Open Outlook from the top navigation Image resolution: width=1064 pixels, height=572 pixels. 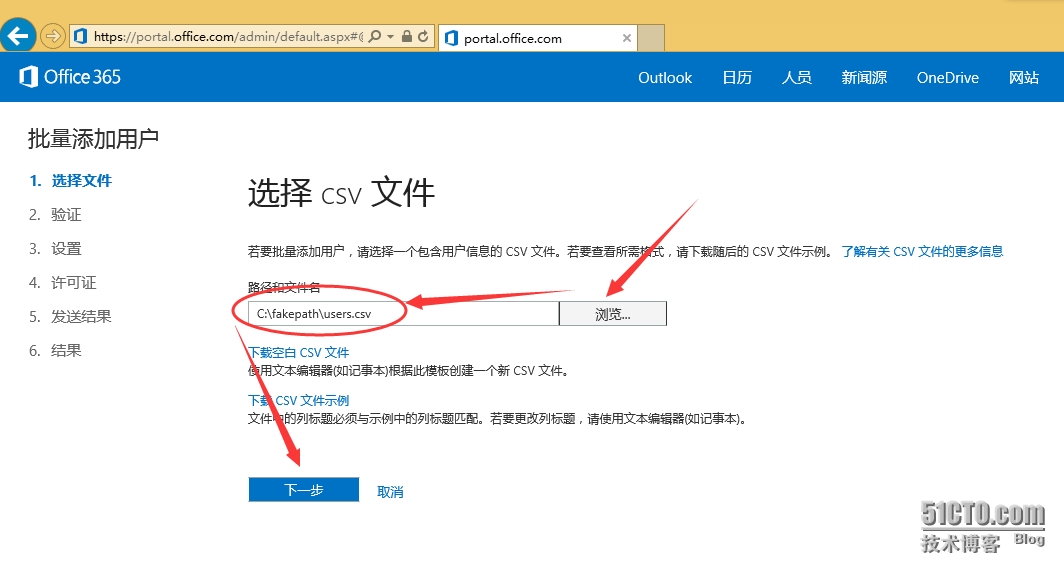665,78
